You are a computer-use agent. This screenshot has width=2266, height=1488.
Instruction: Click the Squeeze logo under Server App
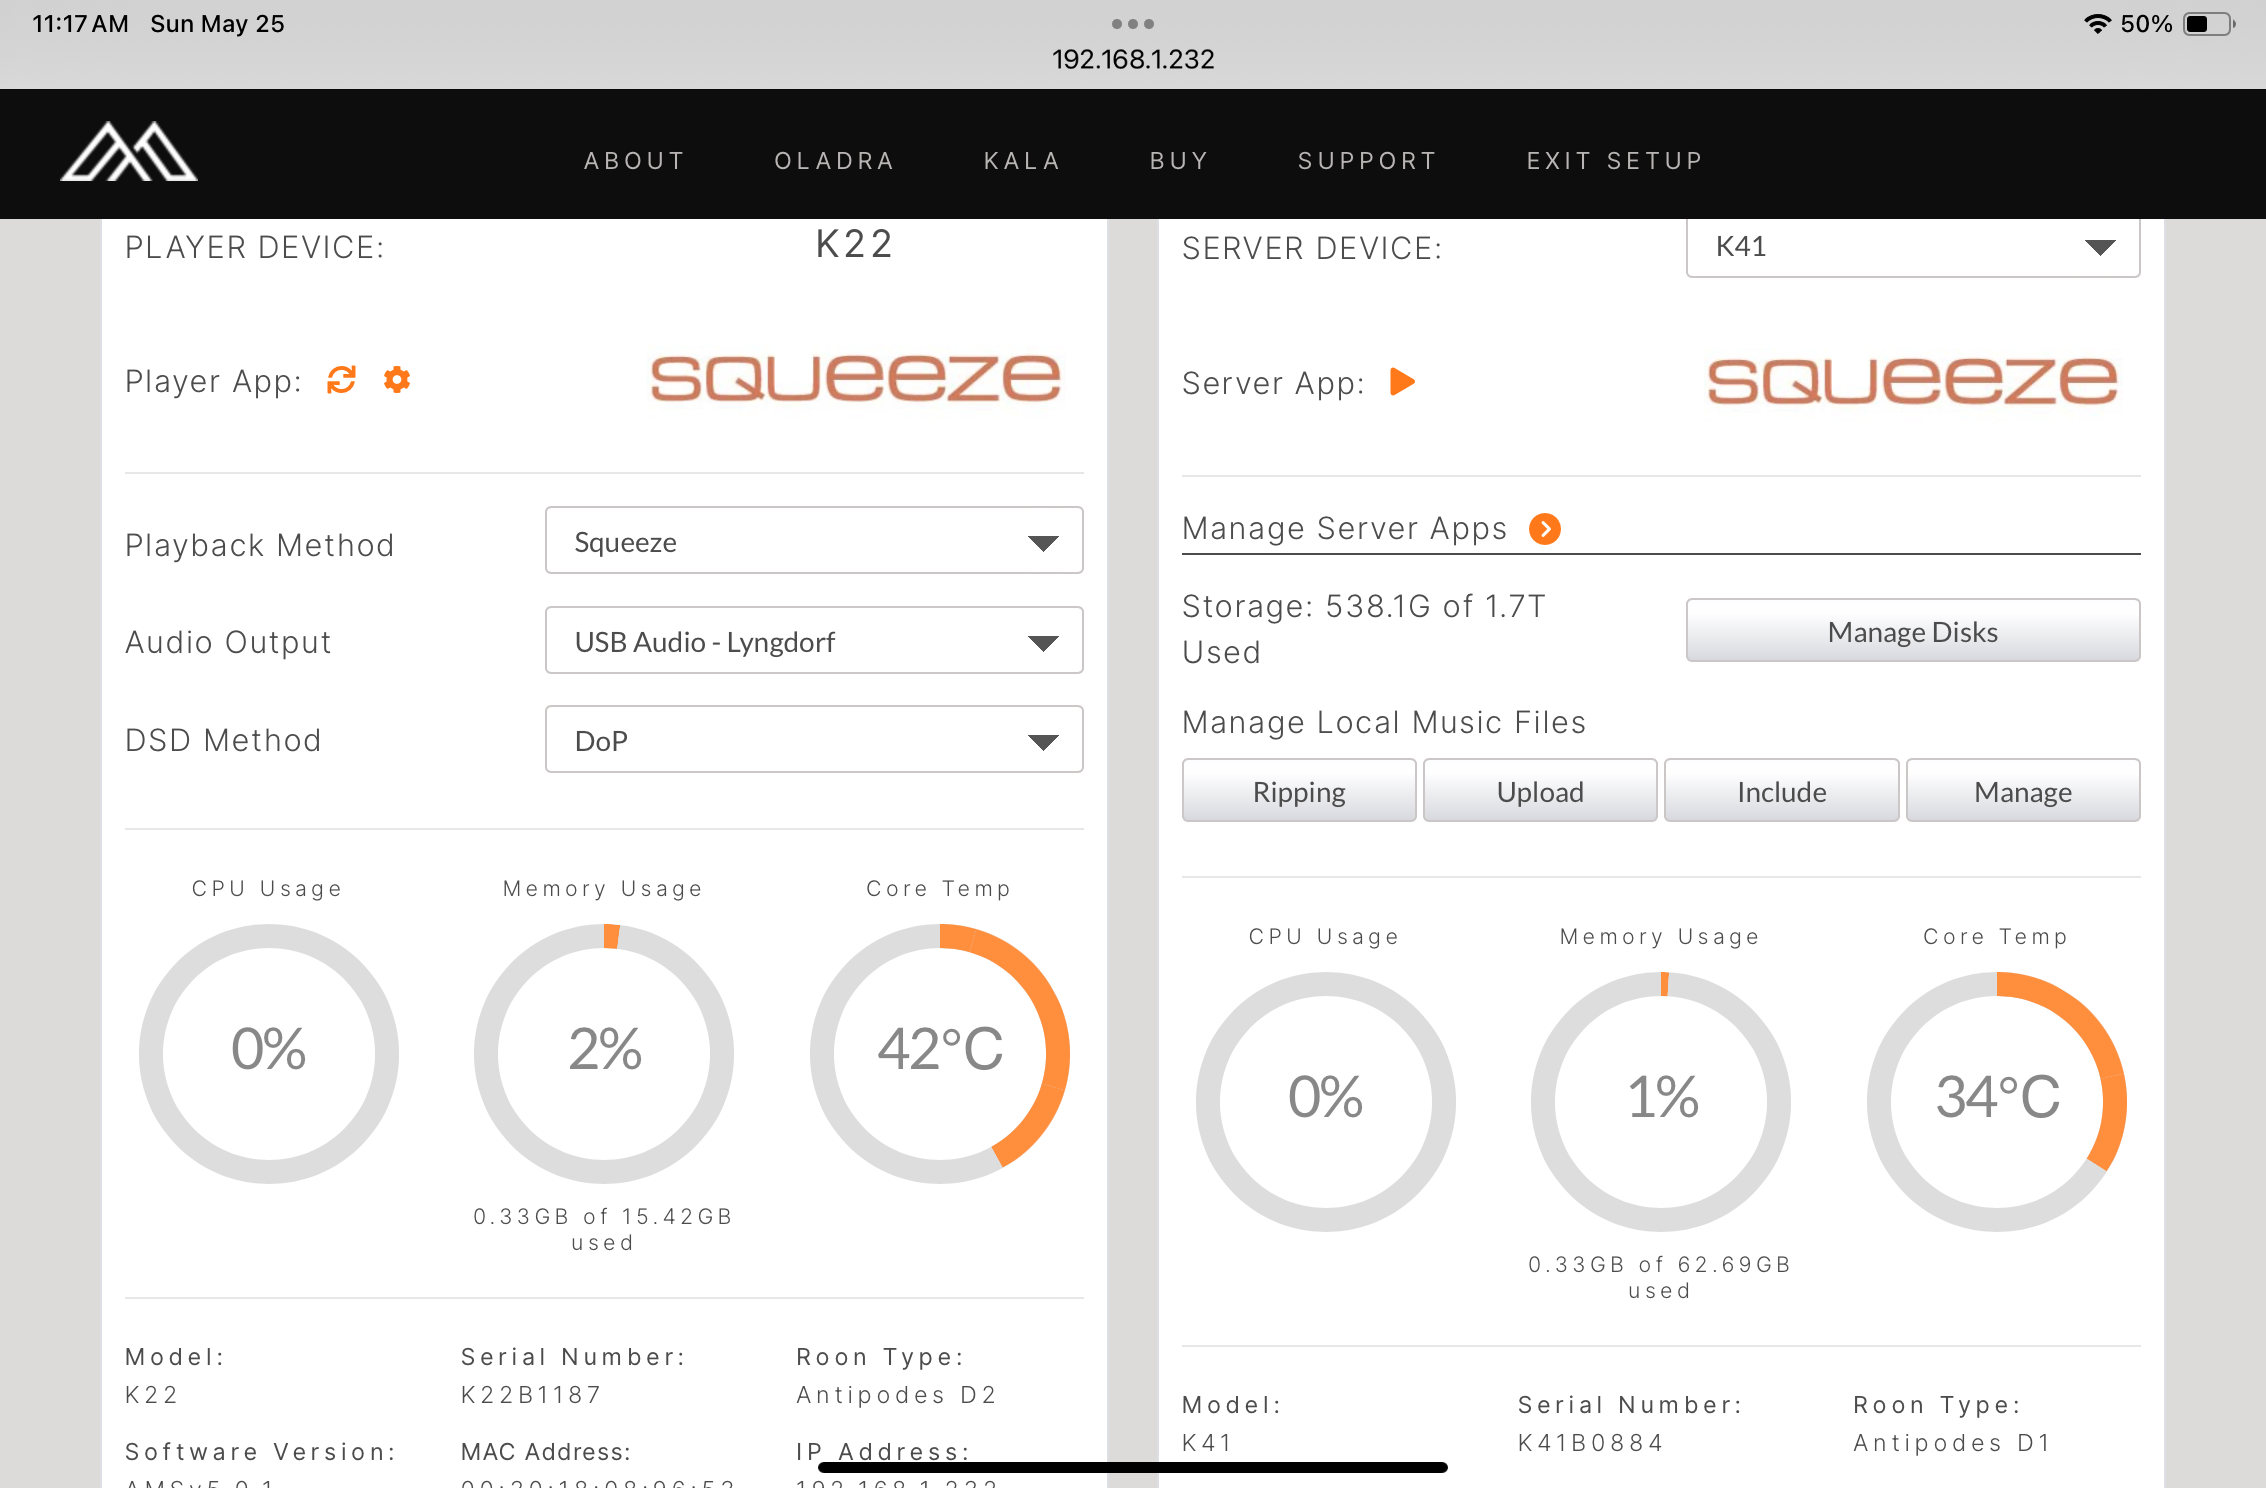[x=1912, y=381]
